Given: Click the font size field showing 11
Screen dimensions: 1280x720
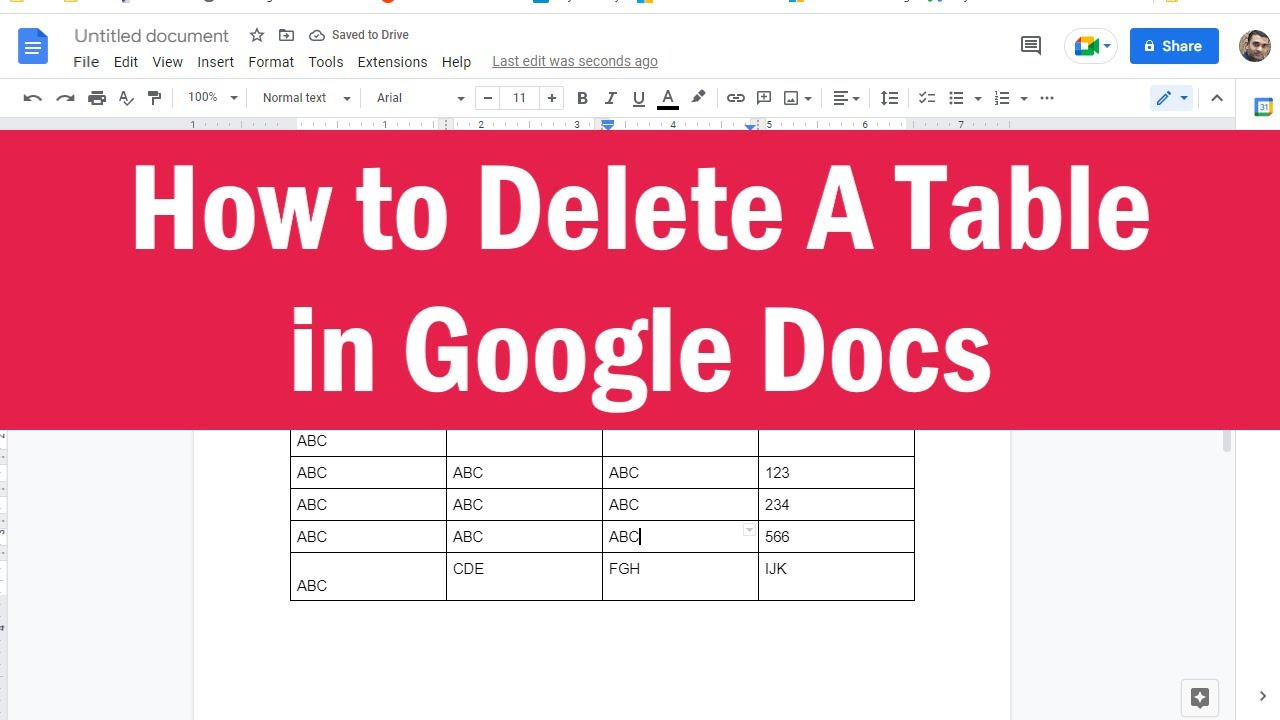Looking at the screenshot, I should point(519,98).
